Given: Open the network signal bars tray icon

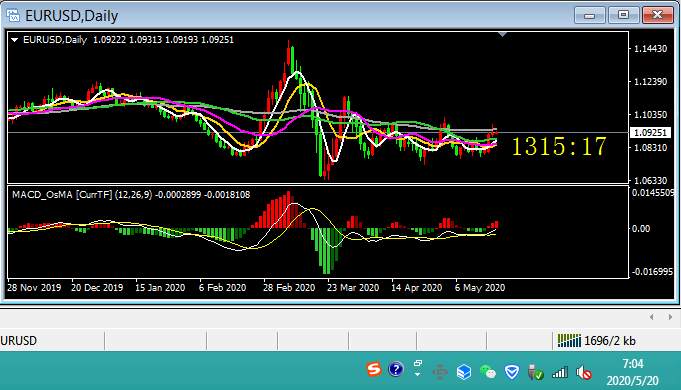Looking at the screenshot, I should point(560,372).
